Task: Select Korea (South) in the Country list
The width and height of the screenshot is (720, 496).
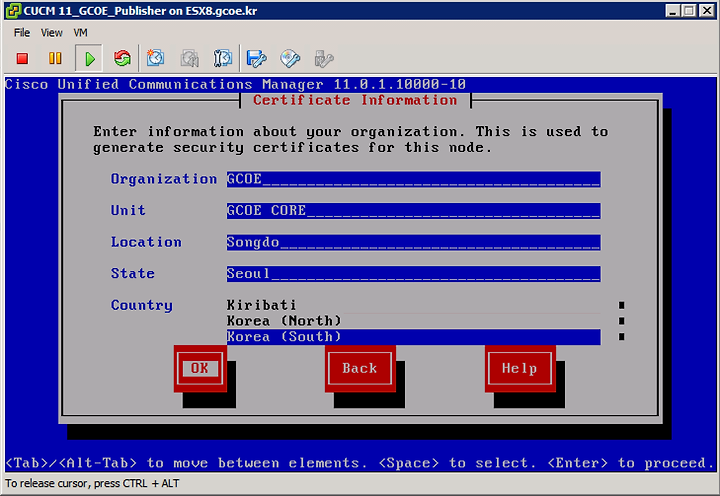Action: click(x=413, y=337)
